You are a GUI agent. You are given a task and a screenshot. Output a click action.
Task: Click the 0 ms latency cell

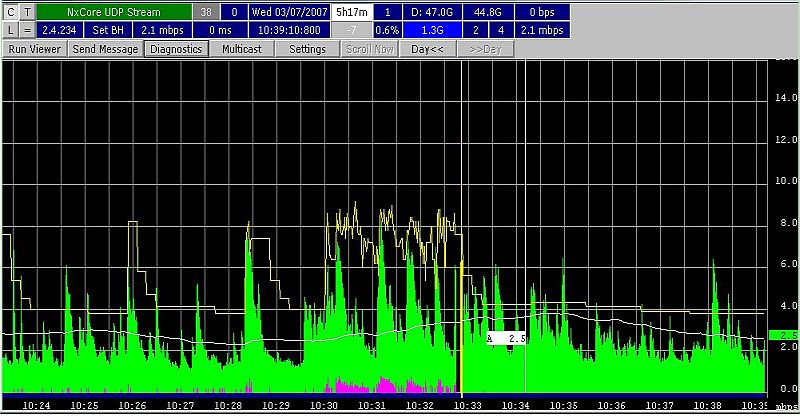pos(220,30)
